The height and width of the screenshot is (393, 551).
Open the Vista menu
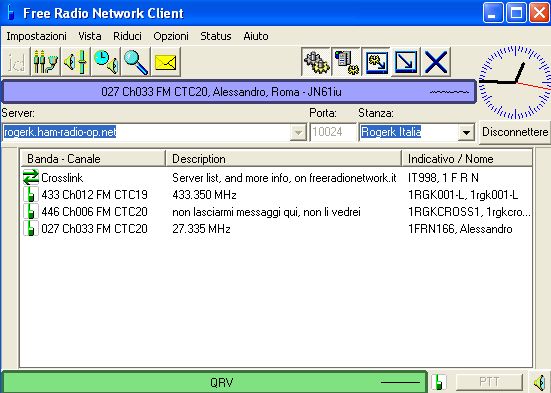click(90, 36)
